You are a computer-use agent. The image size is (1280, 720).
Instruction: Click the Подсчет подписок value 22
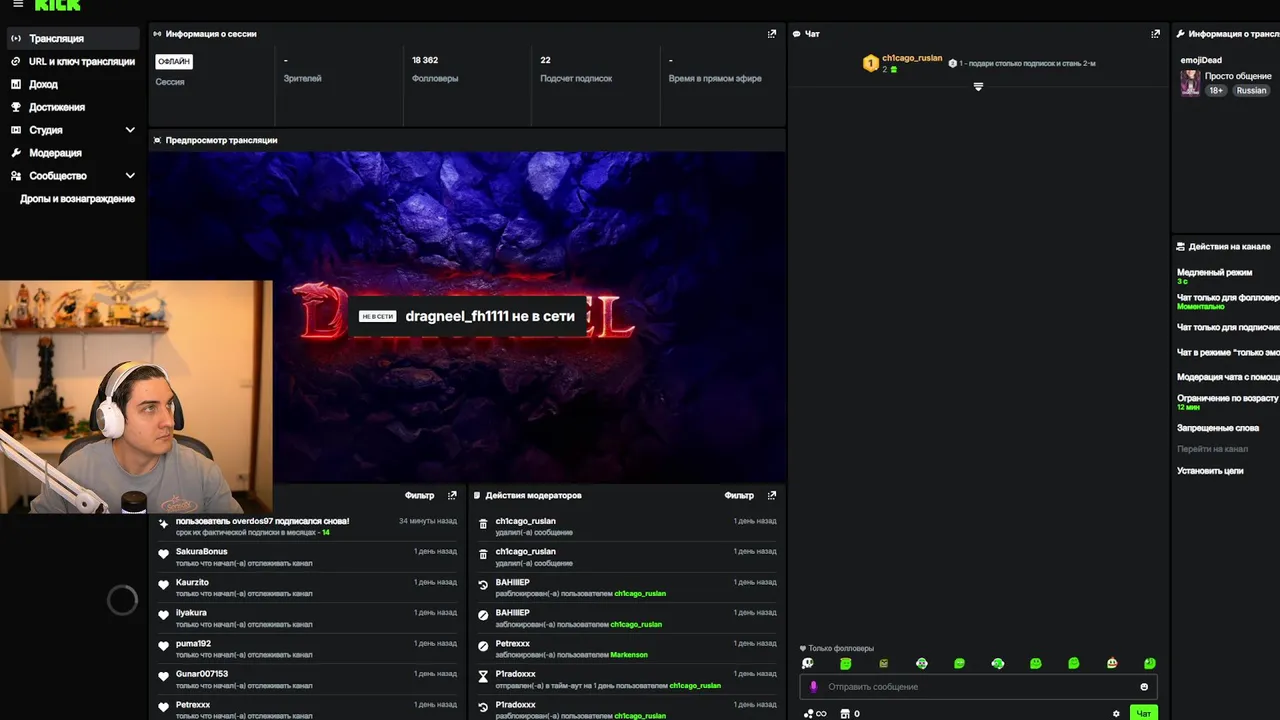point(545,60)
